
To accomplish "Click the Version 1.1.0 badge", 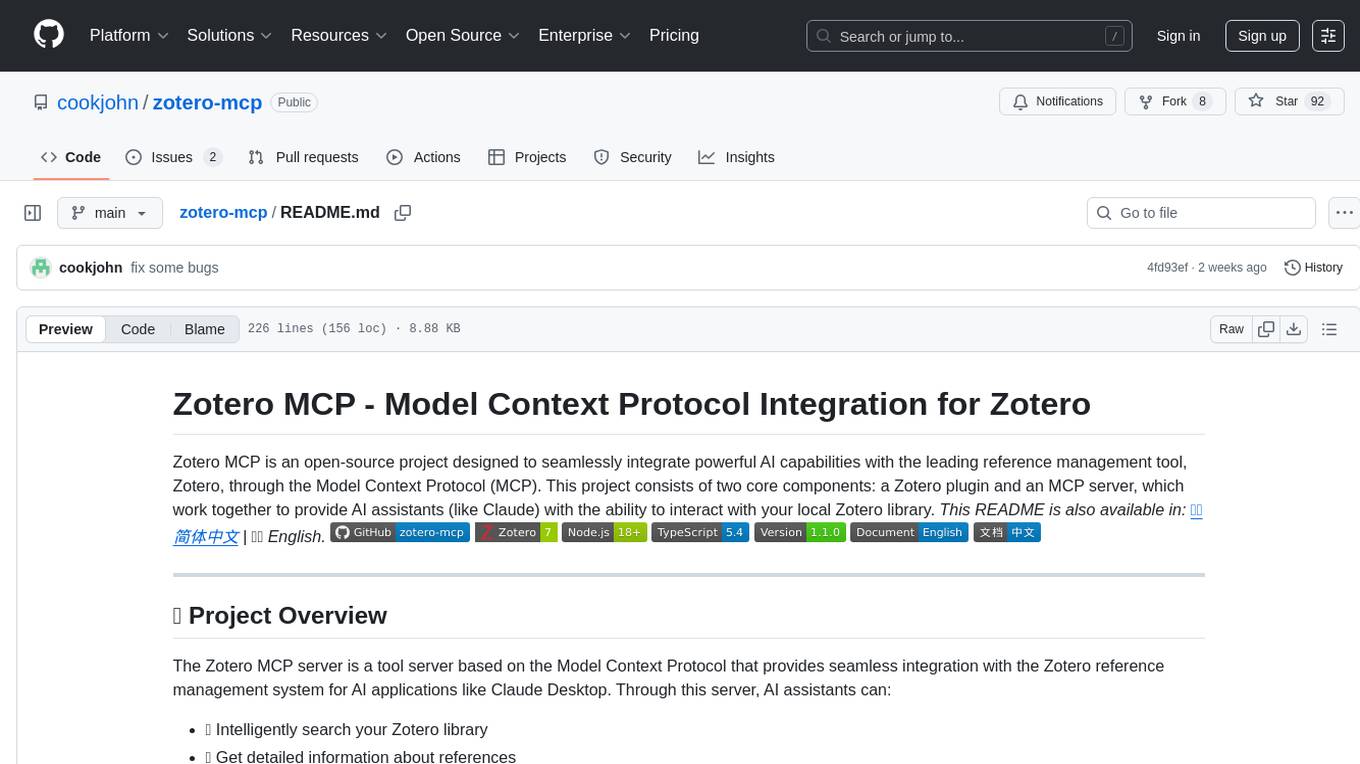I will pos(800,532).
